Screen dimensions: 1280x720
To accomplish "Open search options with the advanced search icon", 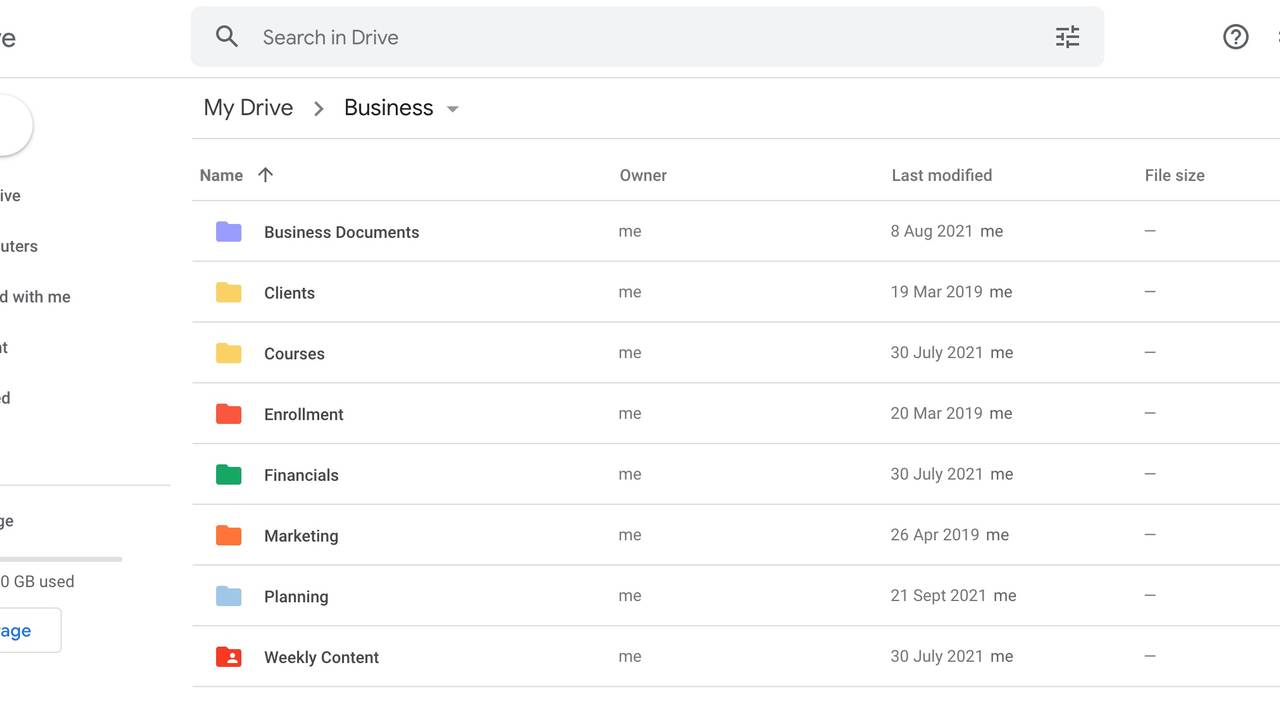I will coord(1067,36).
